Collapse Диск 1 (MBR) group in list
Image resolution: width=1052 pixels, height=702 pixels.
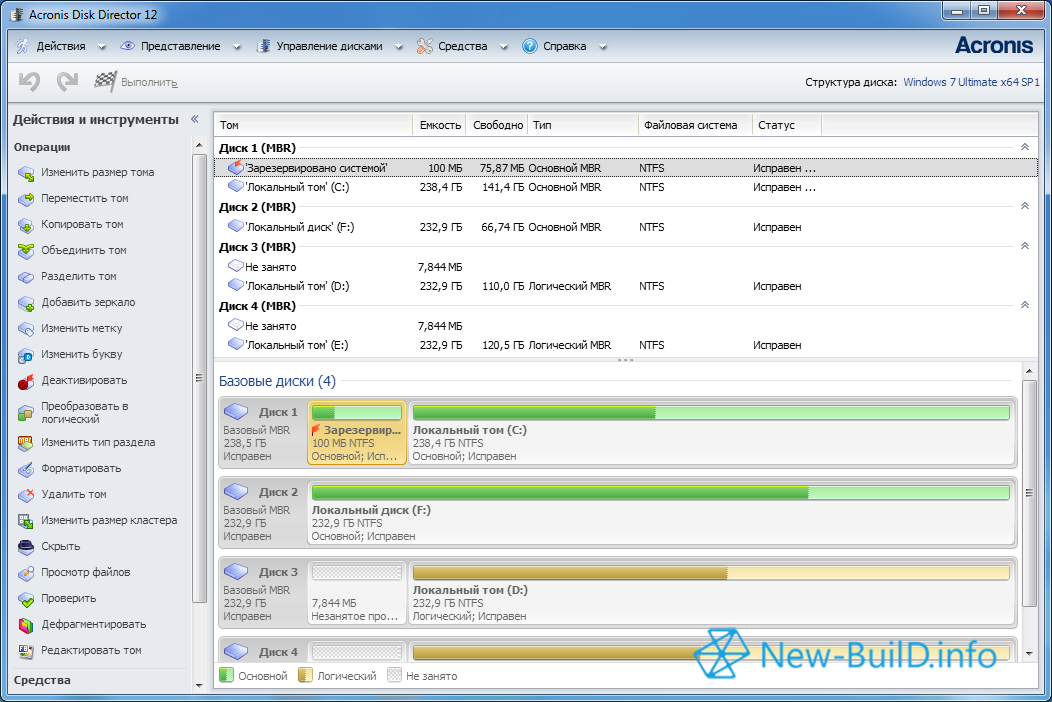(1024, 147)
